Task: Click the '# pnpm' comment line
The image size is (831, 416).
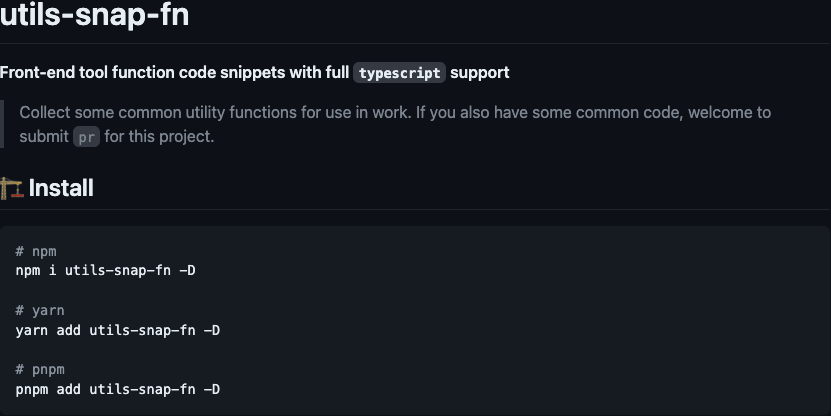Action: 40,369
